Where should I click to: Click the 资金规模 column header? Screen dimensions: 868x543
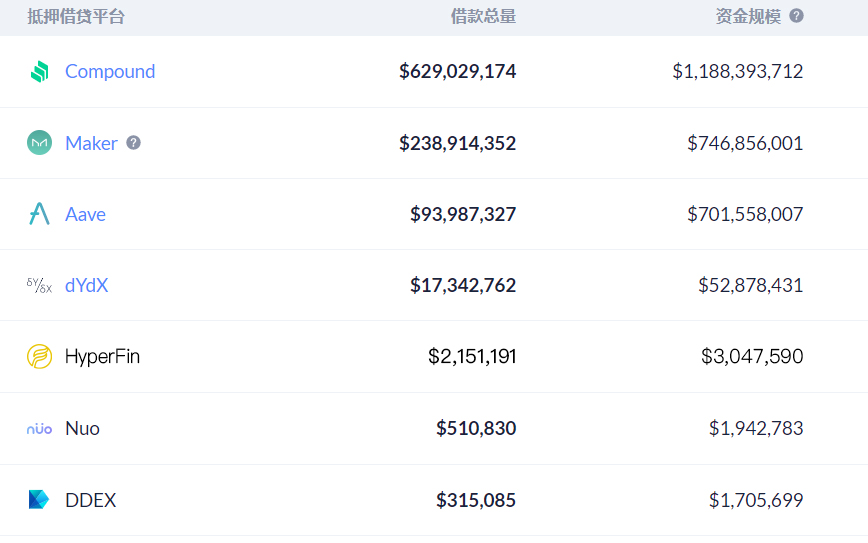tap(748, 16)
